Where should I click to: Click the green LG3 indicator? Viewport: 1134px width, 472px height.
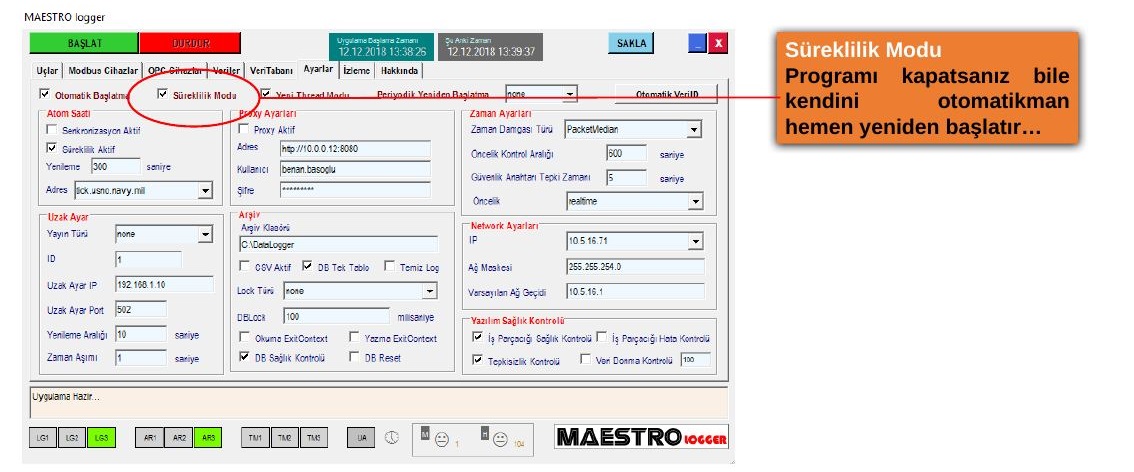tap(101, 438)
